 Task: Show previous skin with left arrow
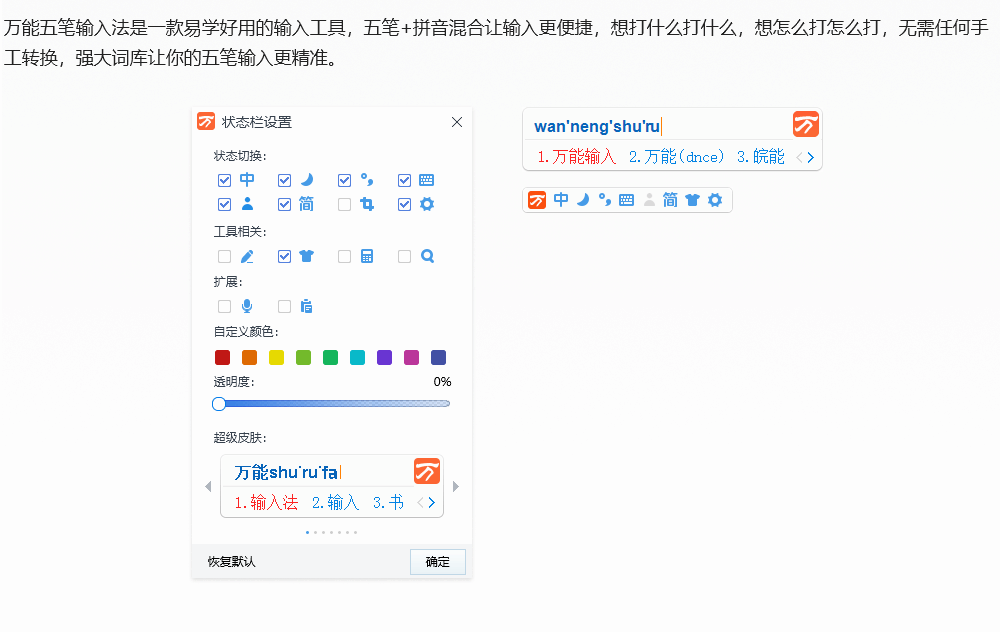tap(208, 487)
